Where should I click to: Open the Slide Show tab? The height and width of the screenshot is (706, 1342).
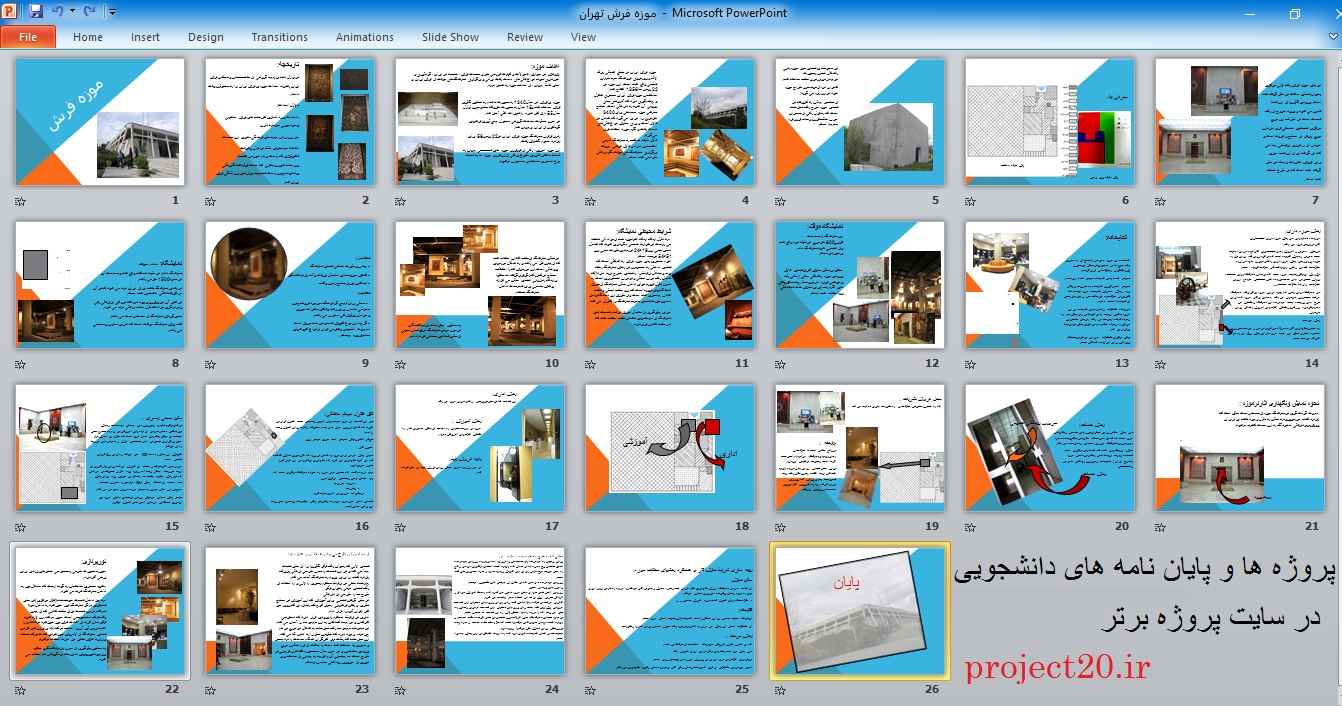click(450, 37)
